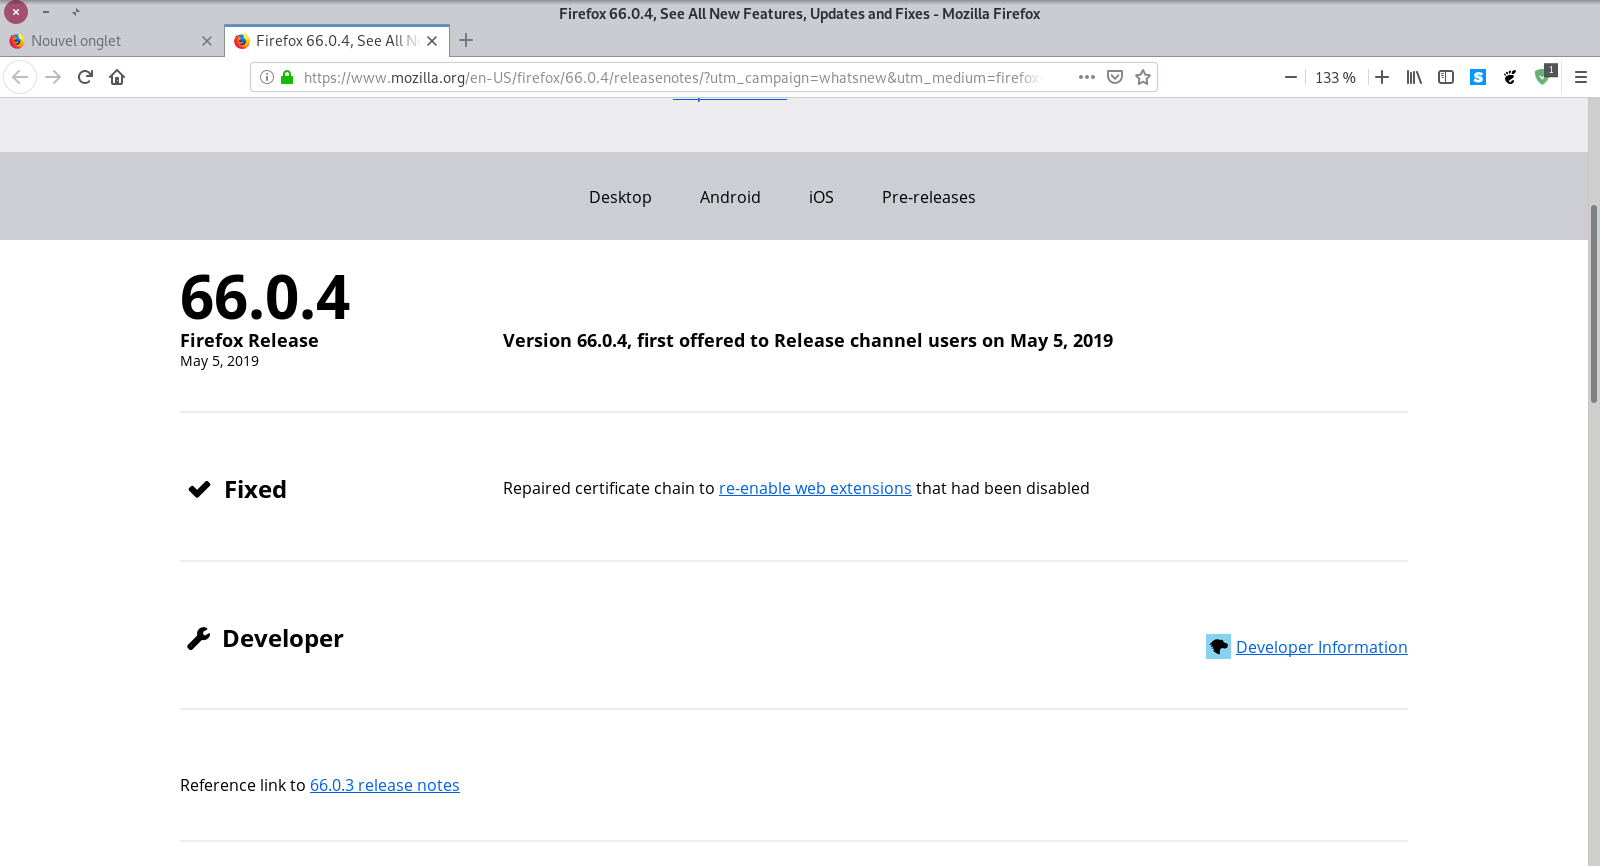Close the Nouvel onglet tab

pos(207,41)
